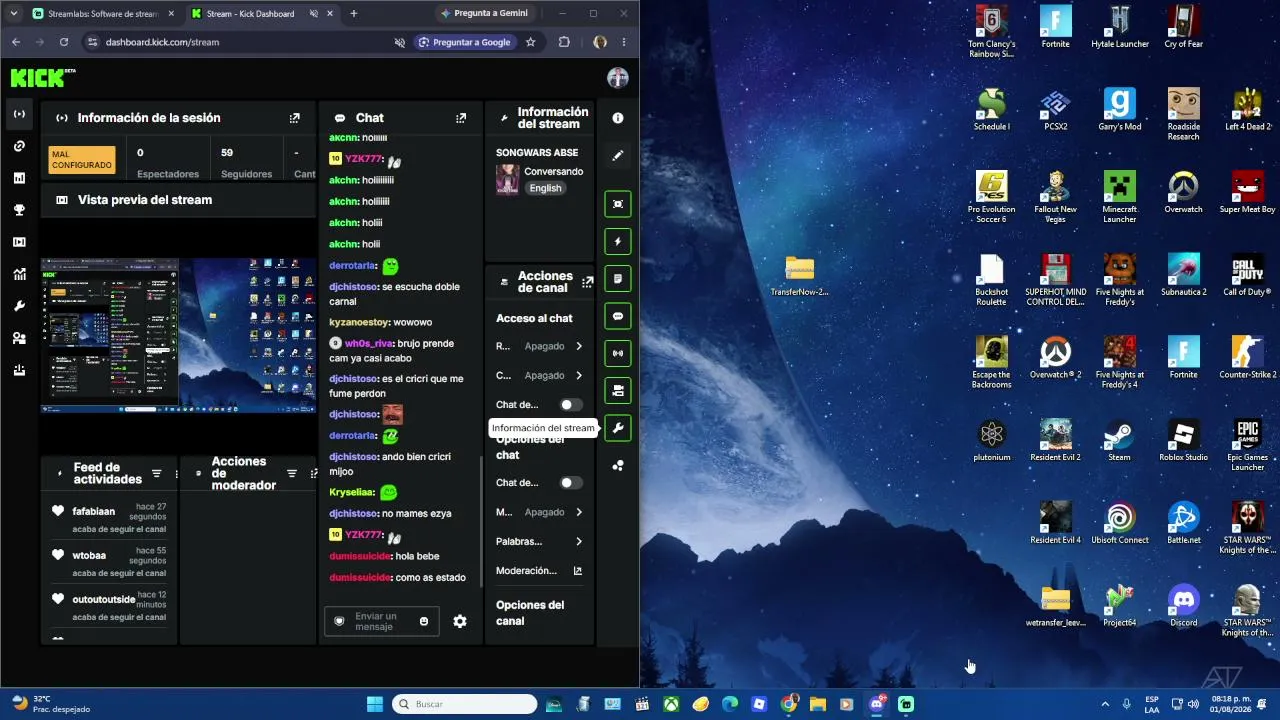Select the Battle.net desktop icon
The image size is (1280, 720).
[1183, 524]
